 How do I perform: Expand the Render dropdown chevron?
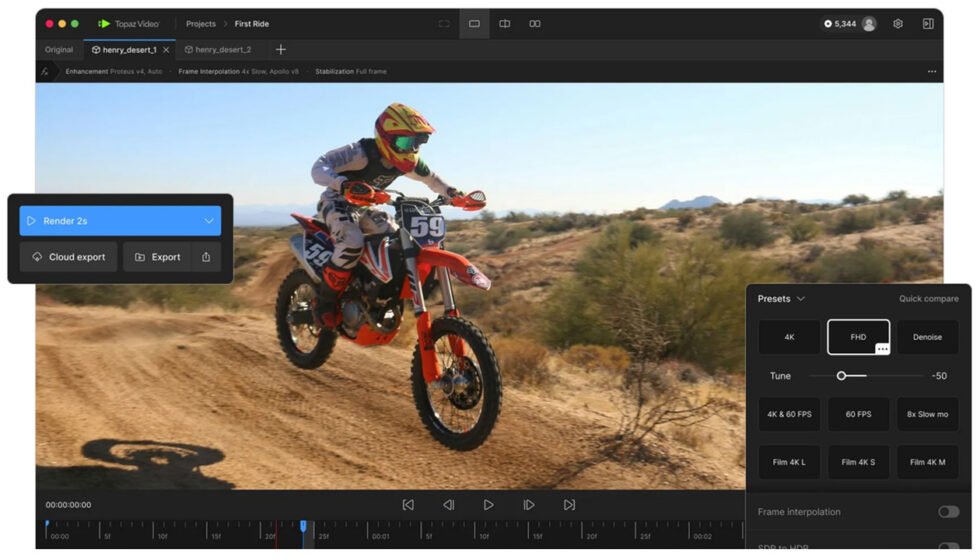tap(209, 221)
